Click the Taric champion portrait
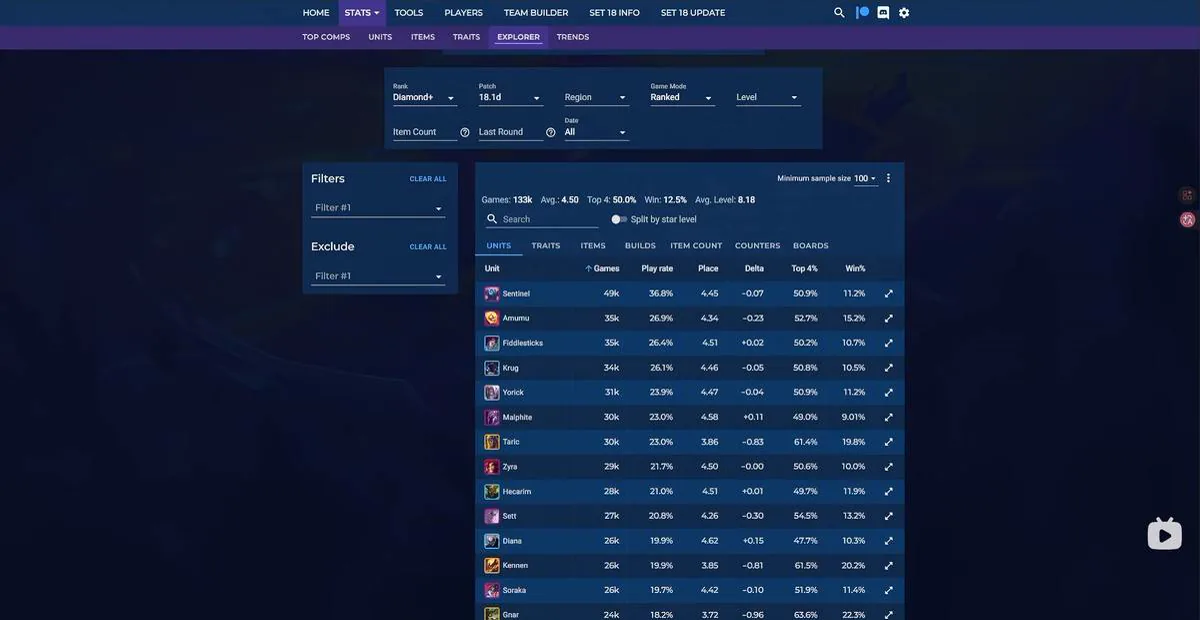The image size is (1200, 620). point(492,442)
